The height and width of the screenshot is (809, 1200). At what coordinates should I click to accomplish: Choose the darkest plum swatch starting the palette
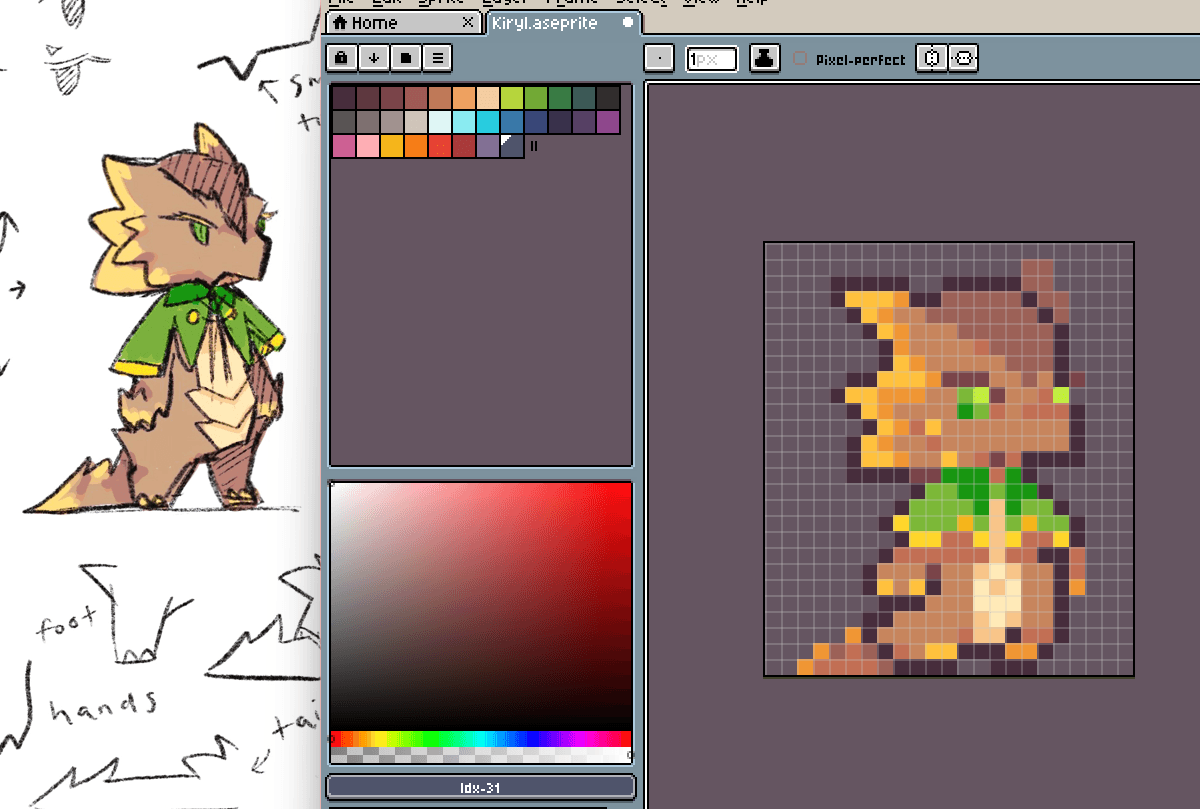344,98
